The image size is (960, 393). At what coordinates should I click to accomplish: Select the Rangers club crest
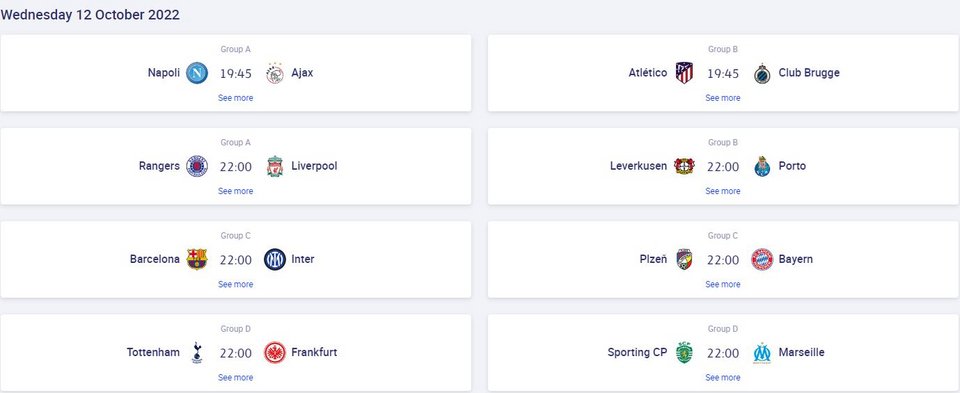click(197, 167)
